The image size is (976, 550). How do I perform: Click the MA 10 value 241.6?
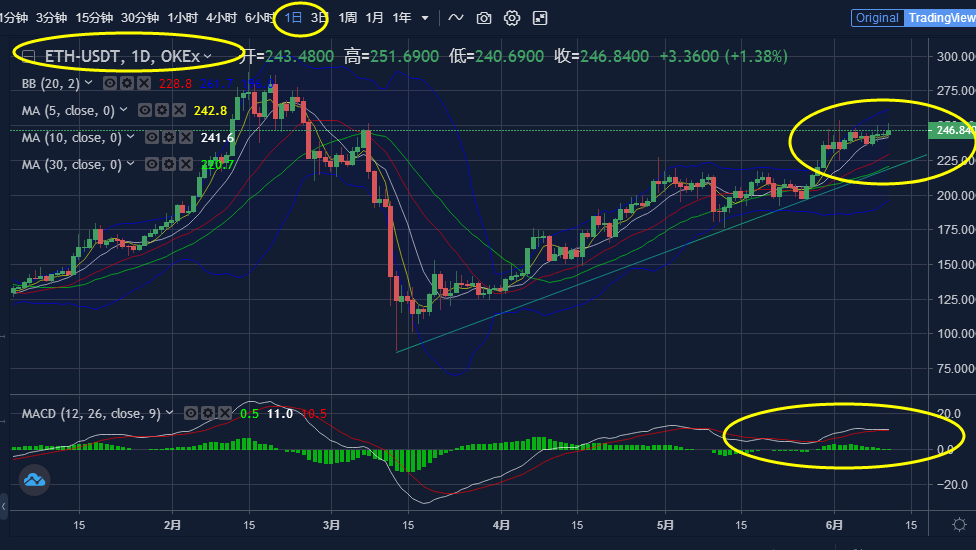217,138
